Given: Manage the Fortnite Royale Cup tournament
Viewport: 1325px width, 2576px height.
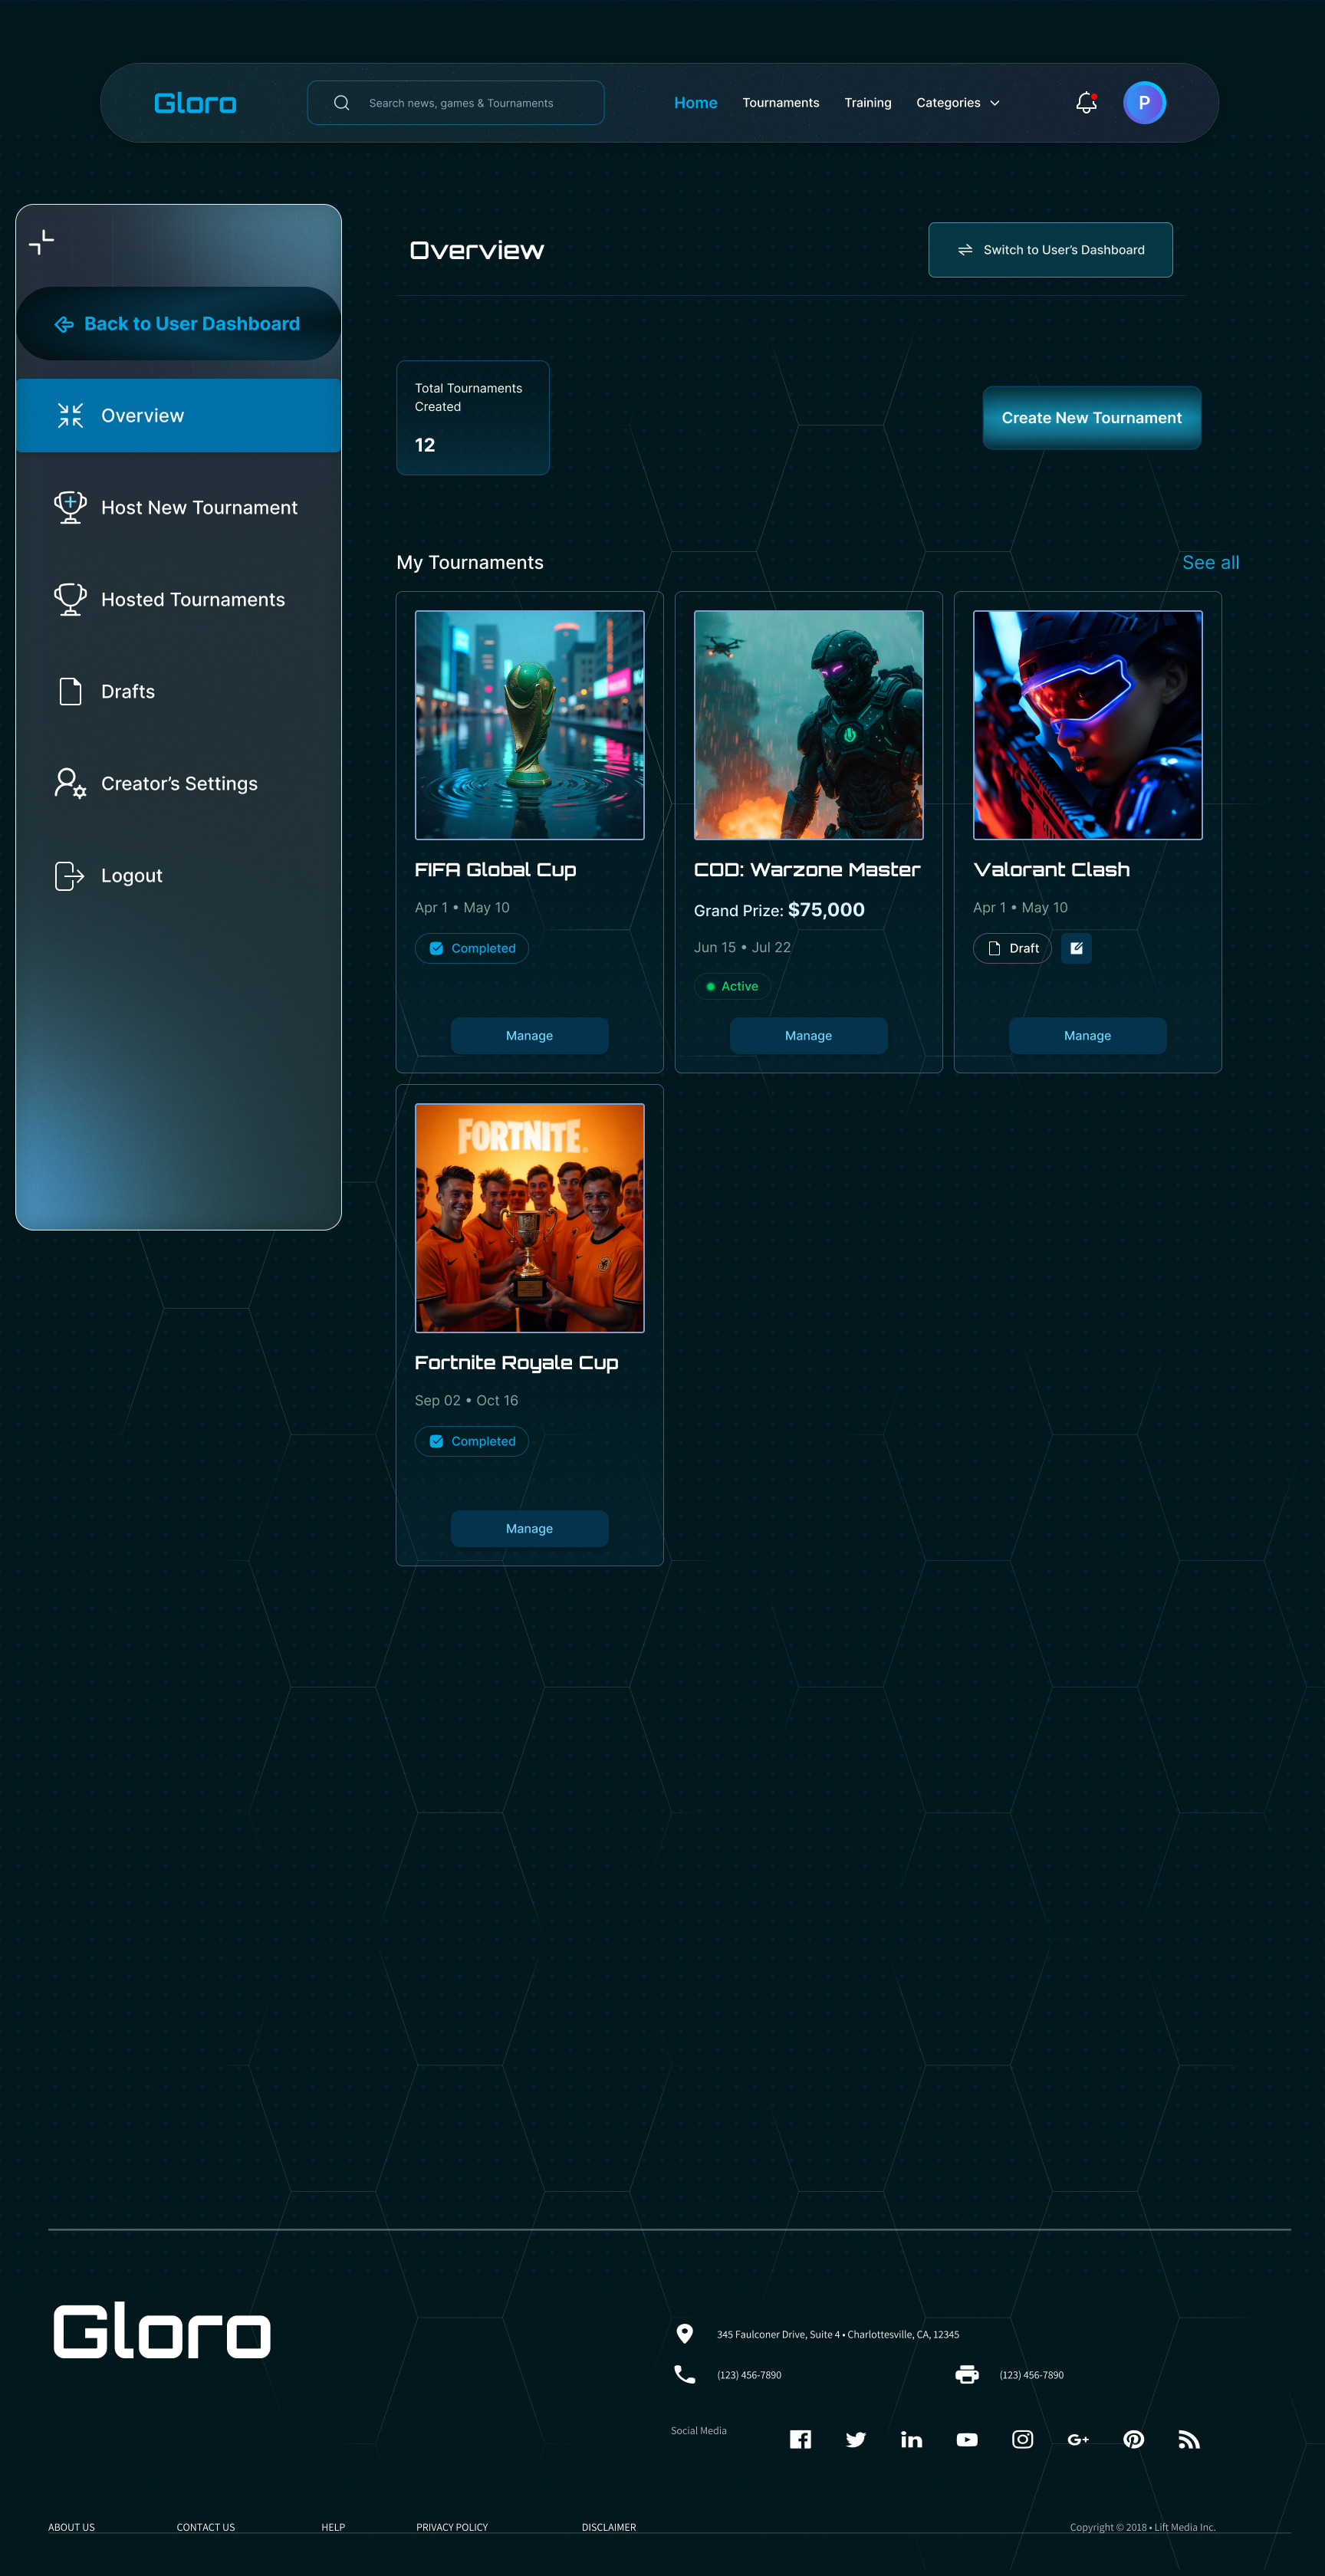Looking at the screenshot, I should 529,1528.
